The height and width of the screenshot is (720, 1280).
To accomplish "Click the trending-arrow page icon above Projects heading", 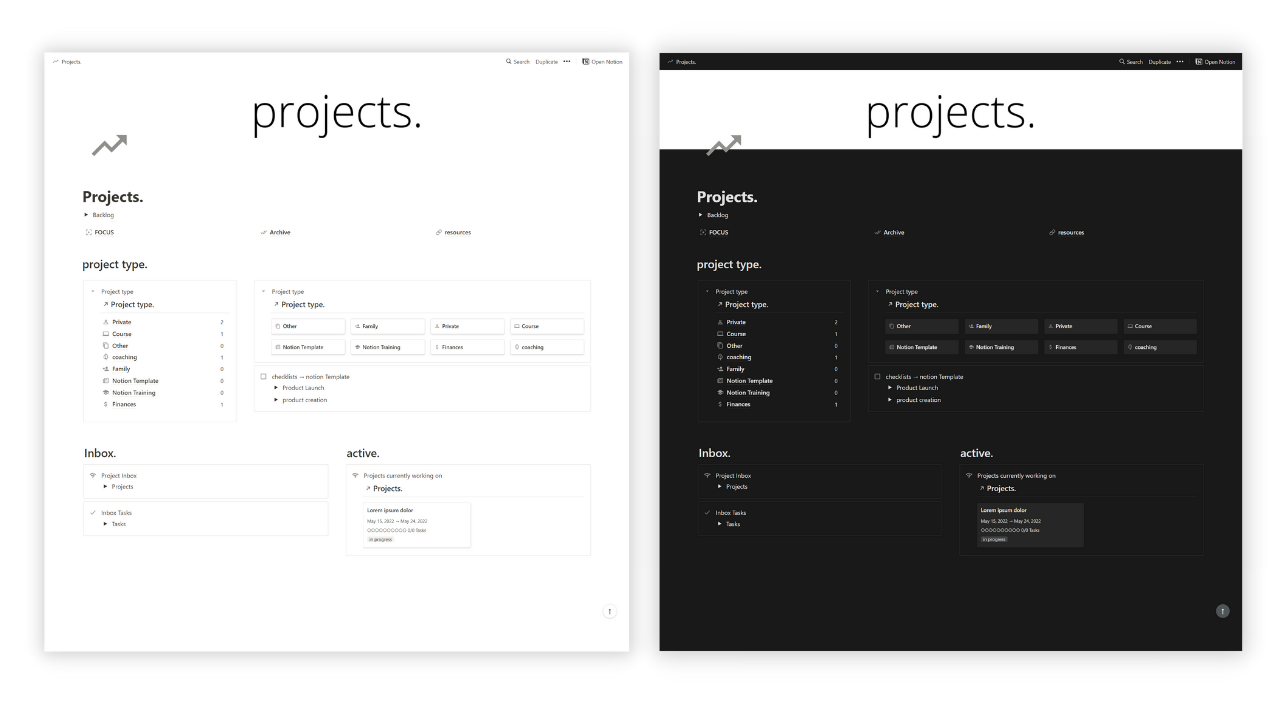I will [x=110, y=145].
